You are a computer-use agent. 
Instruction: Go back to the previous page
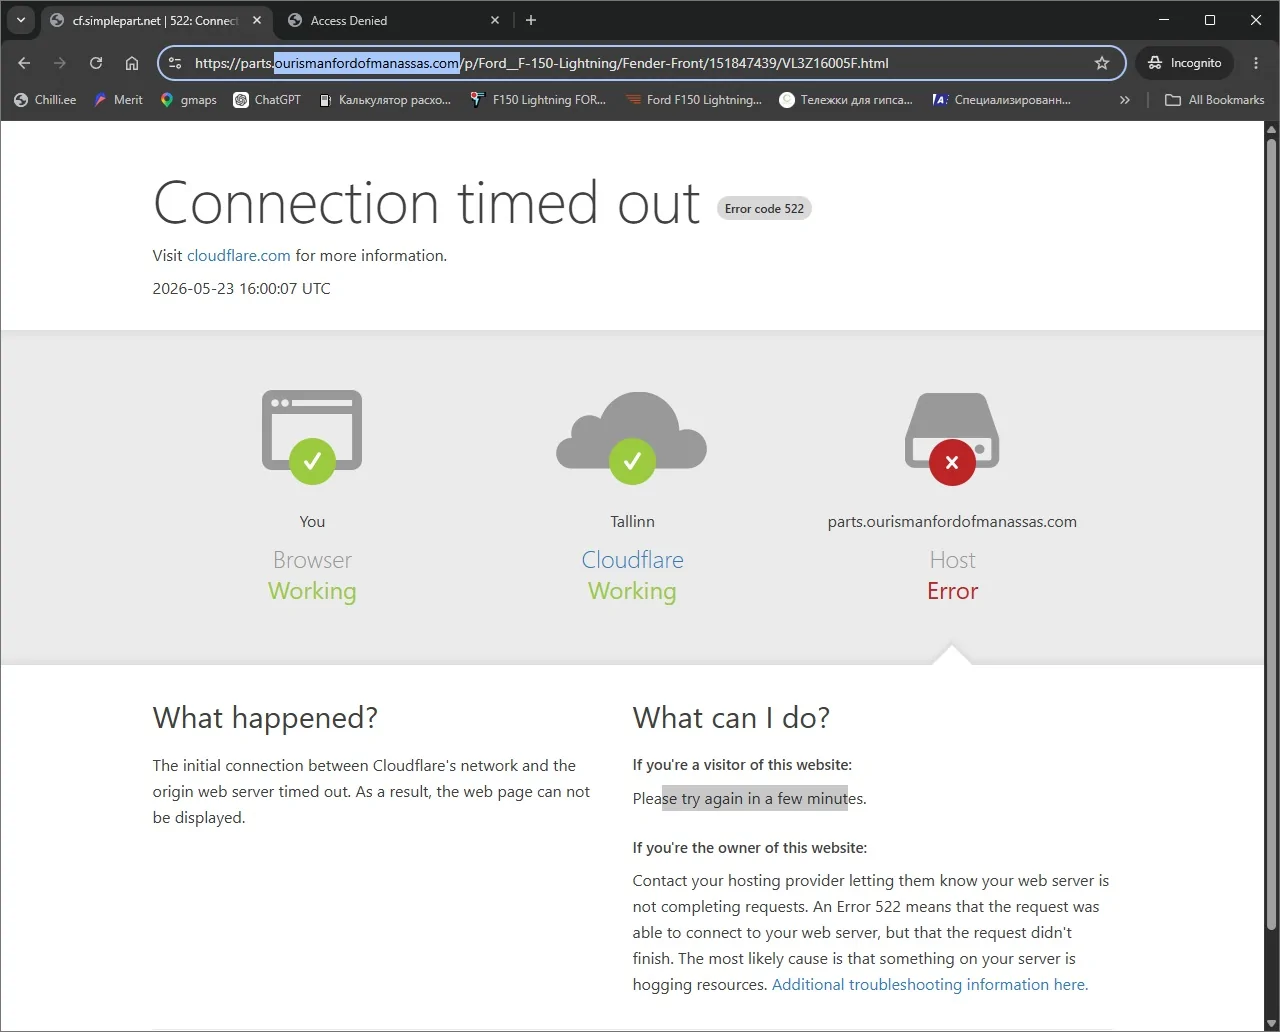point(24,63)
